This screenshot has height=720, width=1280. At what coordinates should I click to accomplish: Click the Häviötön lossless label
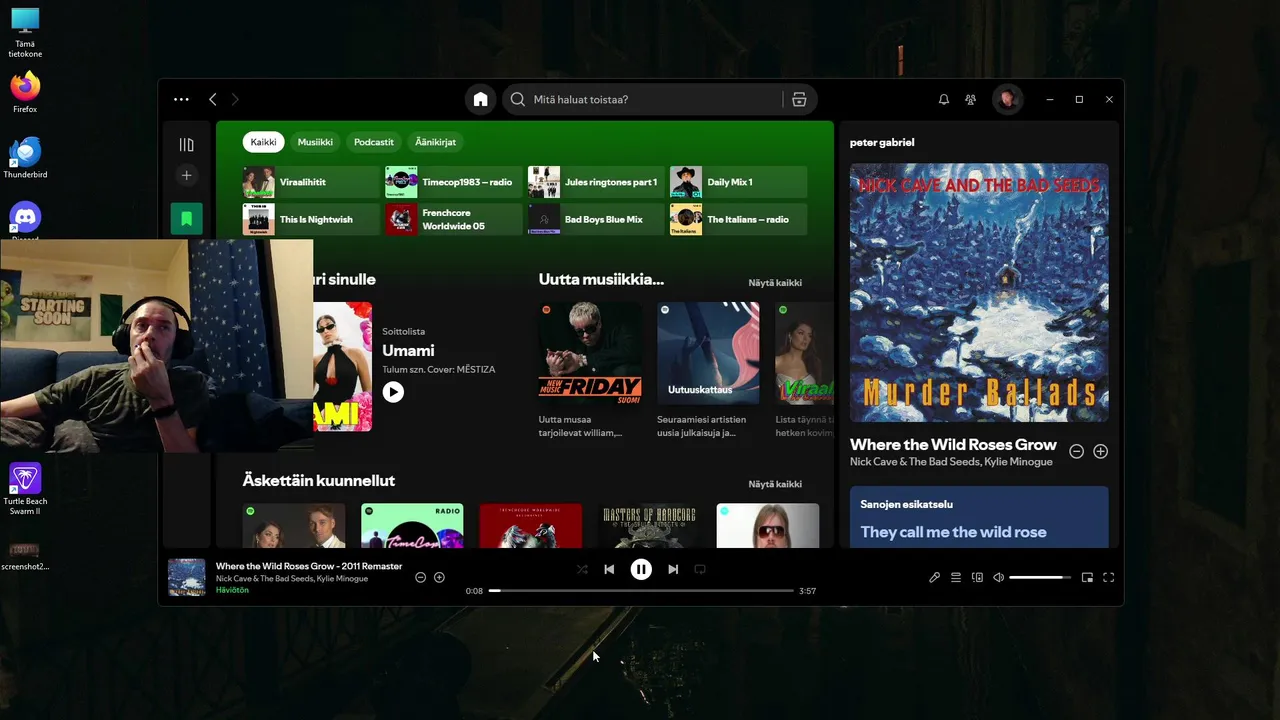[232, 590]
